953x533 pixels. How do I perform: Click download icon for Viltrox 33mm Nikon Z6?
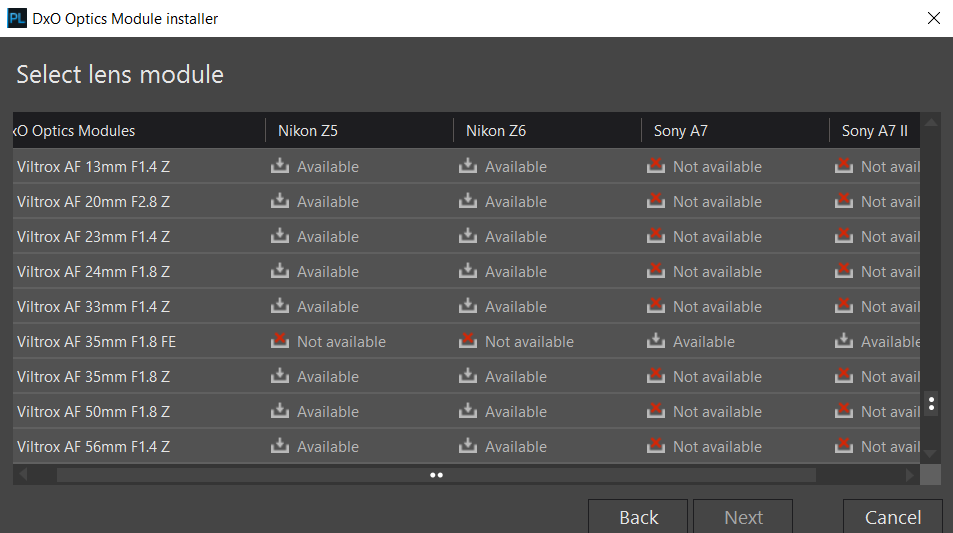[467, 306]
